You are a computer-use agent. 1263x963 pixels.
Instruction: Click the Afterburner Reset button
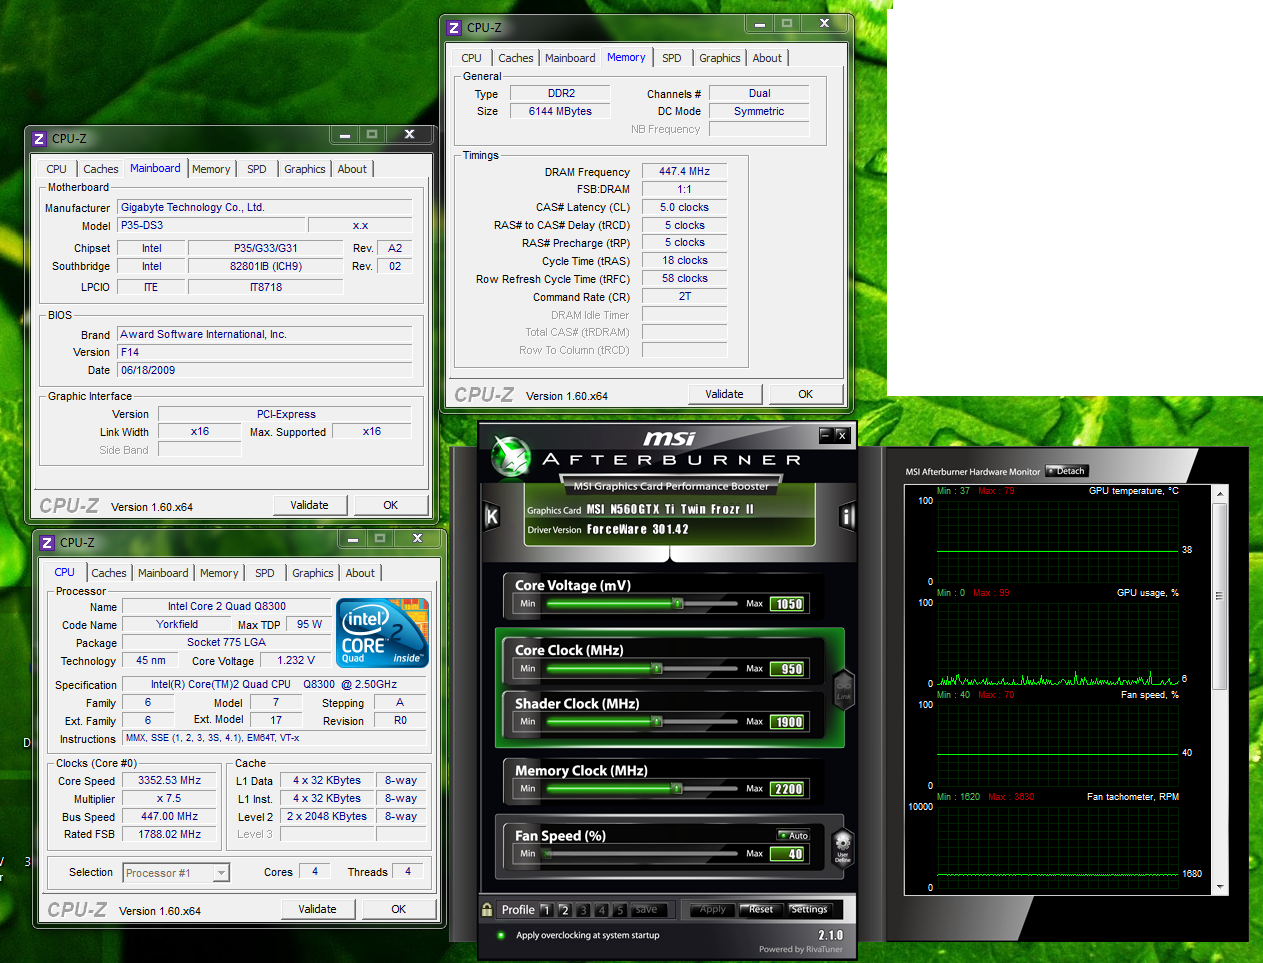pyautogui.click(x=761, y=910)
